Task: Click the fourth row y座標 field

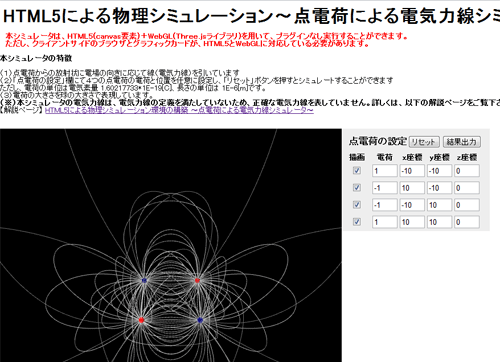Action: (x=439, y=222)
